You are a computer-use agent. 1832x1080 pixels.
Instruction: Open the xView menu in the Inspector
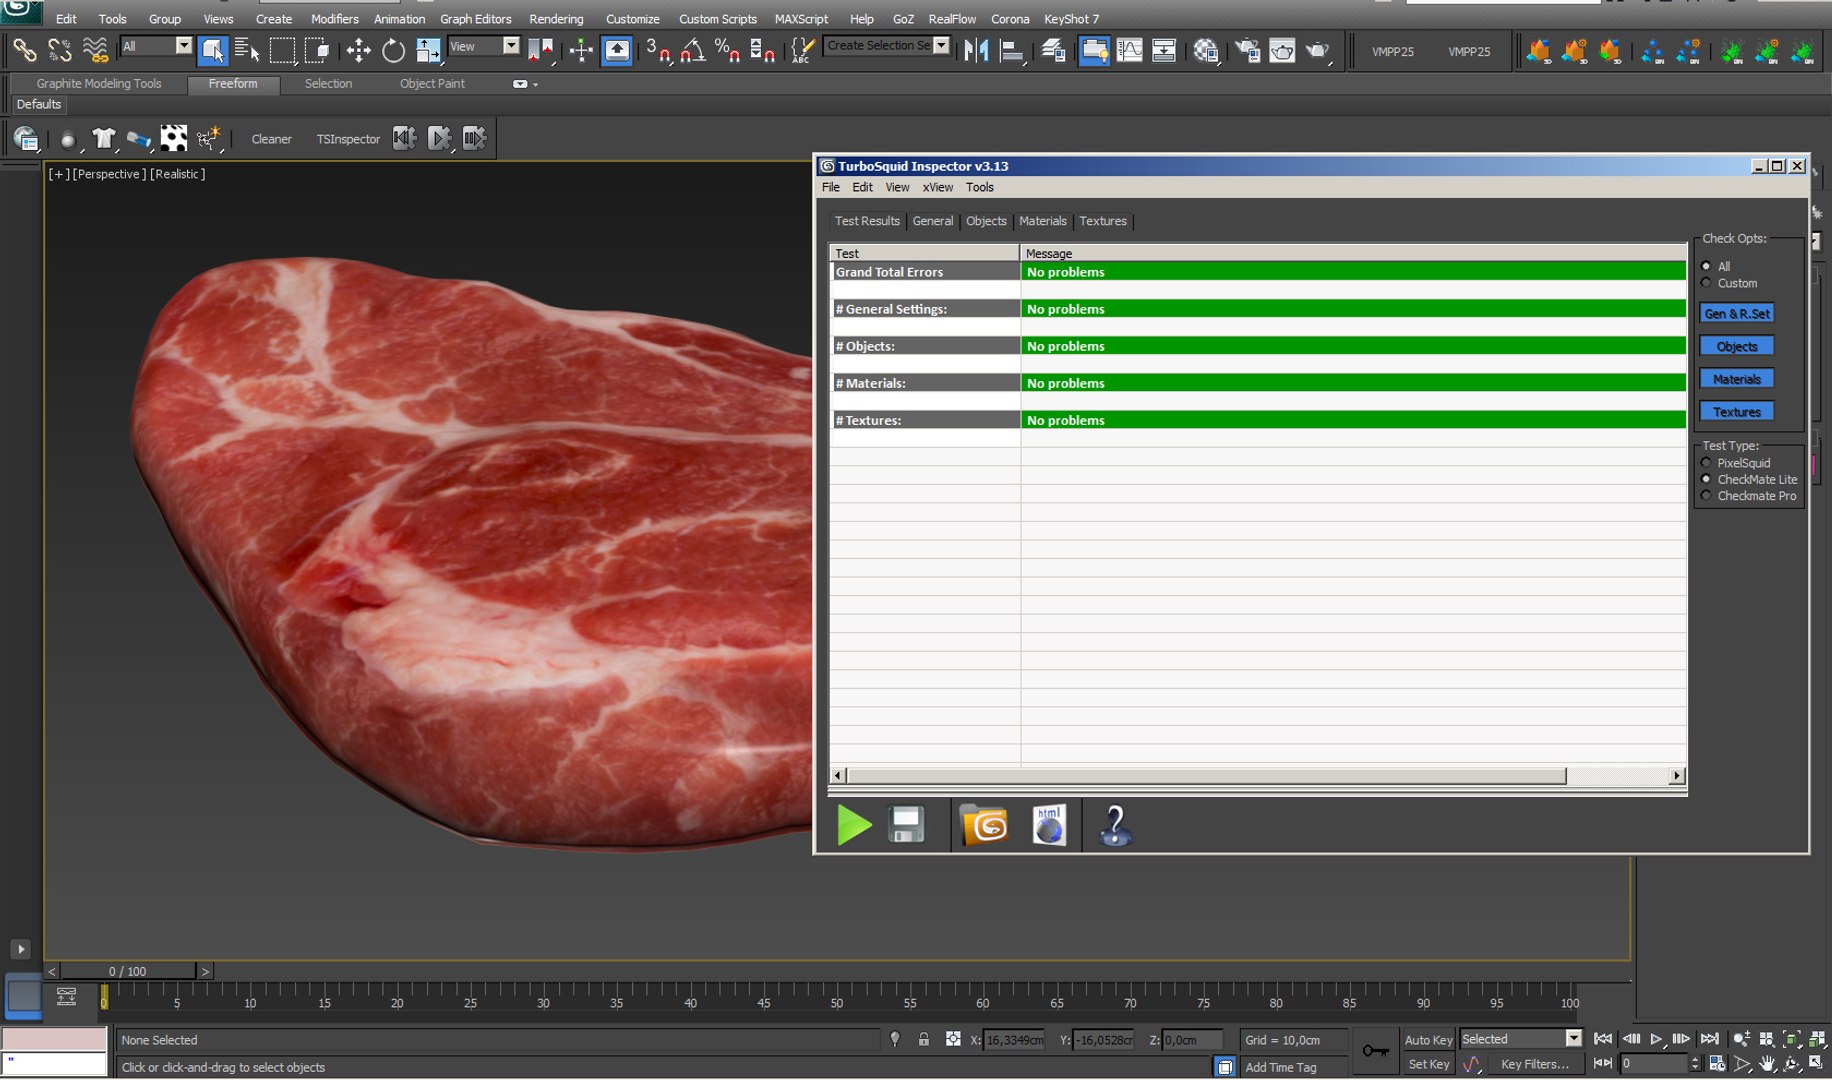tap(937, 187)
